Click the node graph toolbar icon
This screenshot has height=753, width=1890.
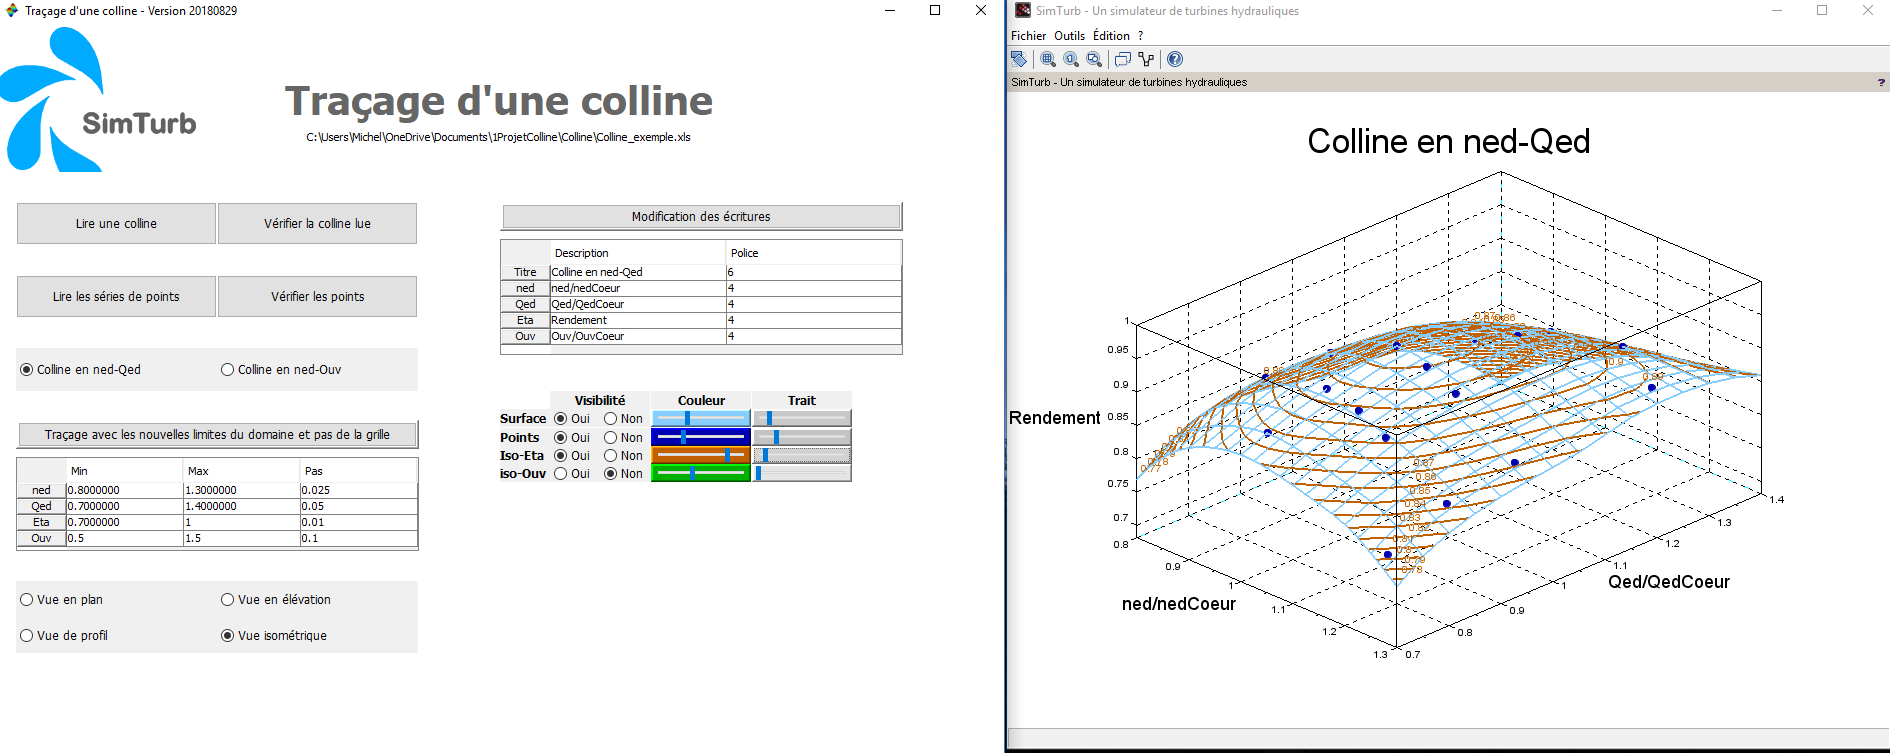click(1146, 59)
